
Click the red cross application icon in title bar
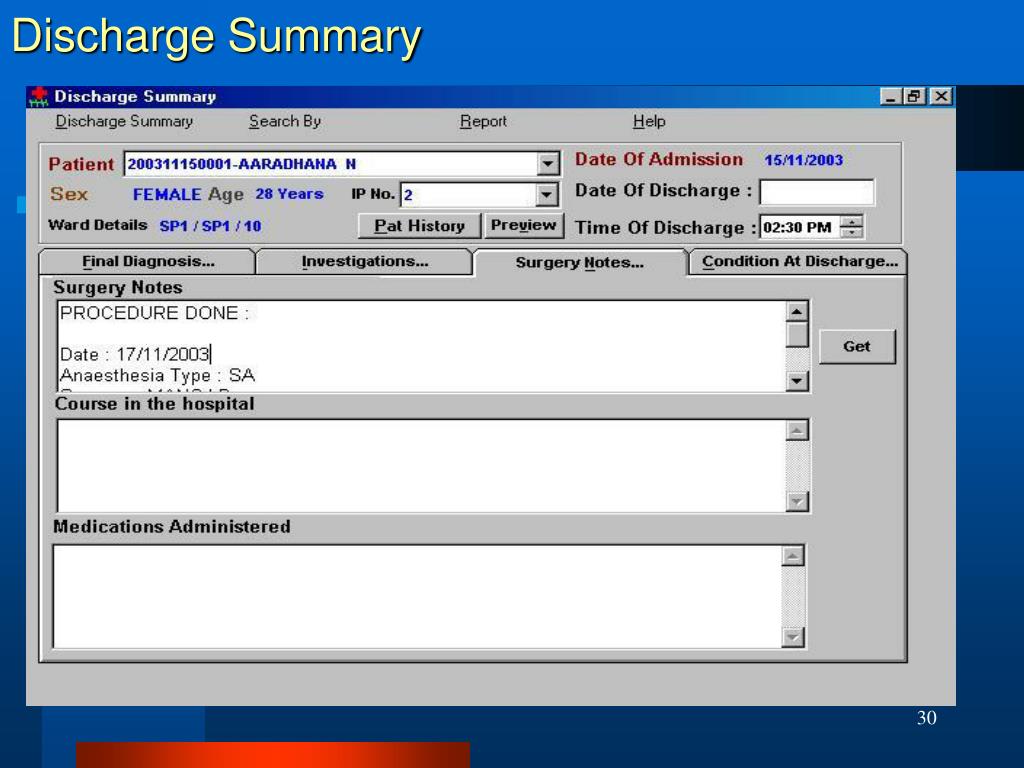39,97
